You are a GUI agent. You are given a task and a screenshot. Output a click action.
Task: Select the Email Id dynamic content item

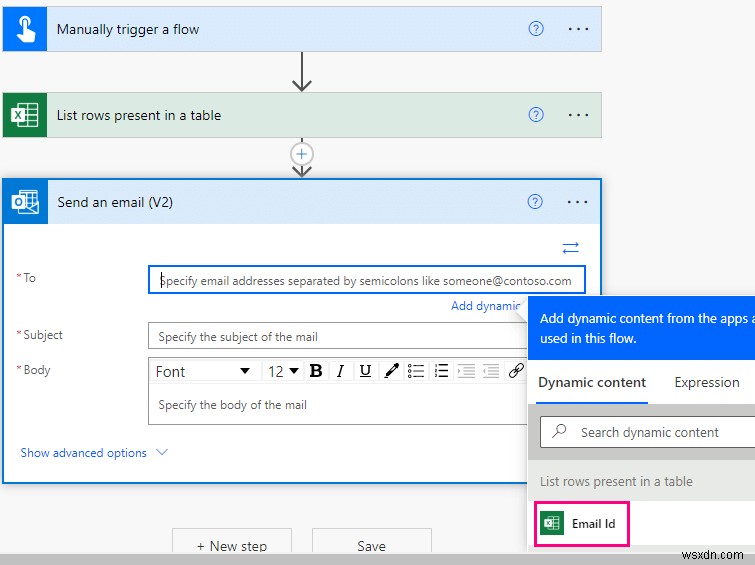582,524
